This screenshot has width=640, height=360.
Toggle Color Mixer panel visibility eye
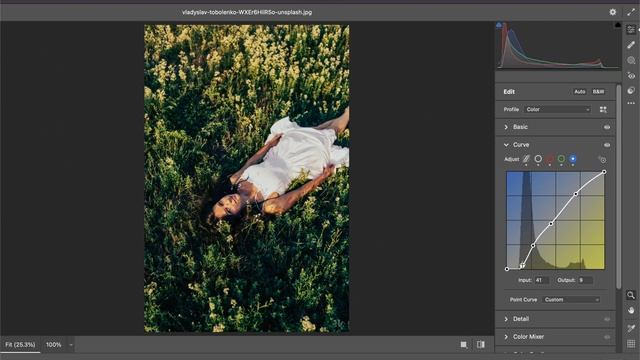607,337
